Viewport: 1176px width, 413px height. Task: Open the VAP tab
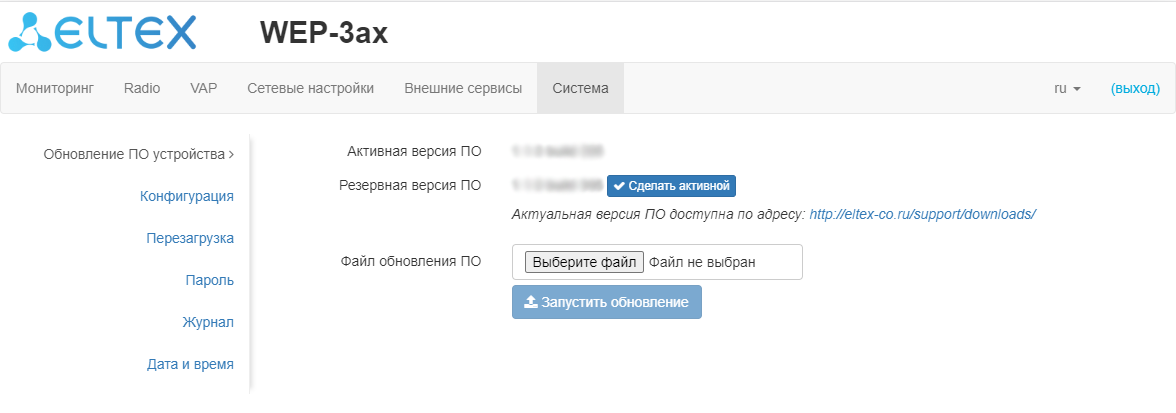(x=204, y=88)
